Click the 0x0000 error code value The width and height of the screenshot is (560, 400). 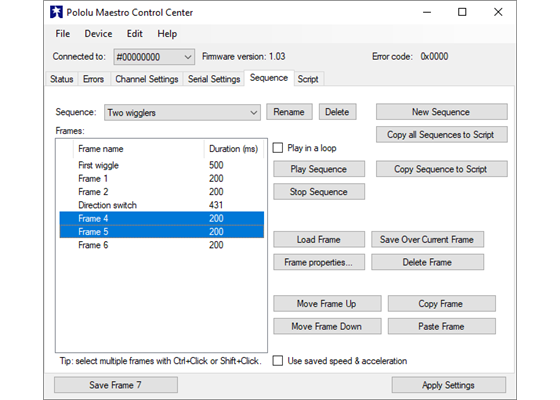pyautogui.click(x=434, y=56)
